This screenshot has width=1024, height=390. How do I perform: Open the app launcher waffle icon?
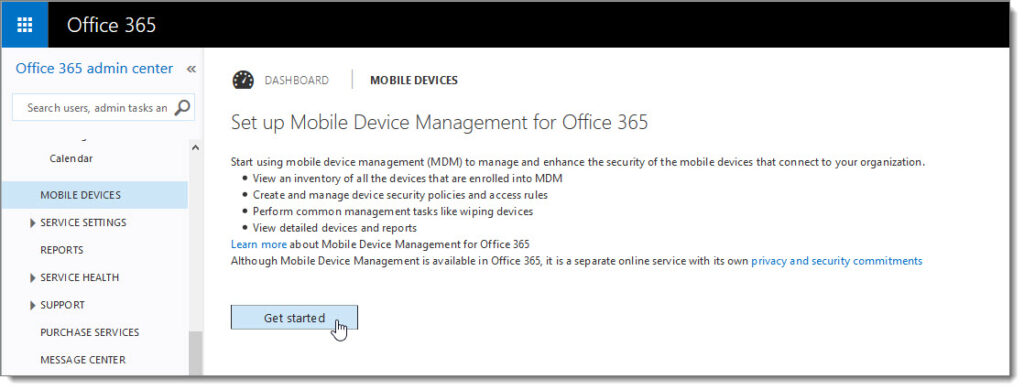[25, 25]
